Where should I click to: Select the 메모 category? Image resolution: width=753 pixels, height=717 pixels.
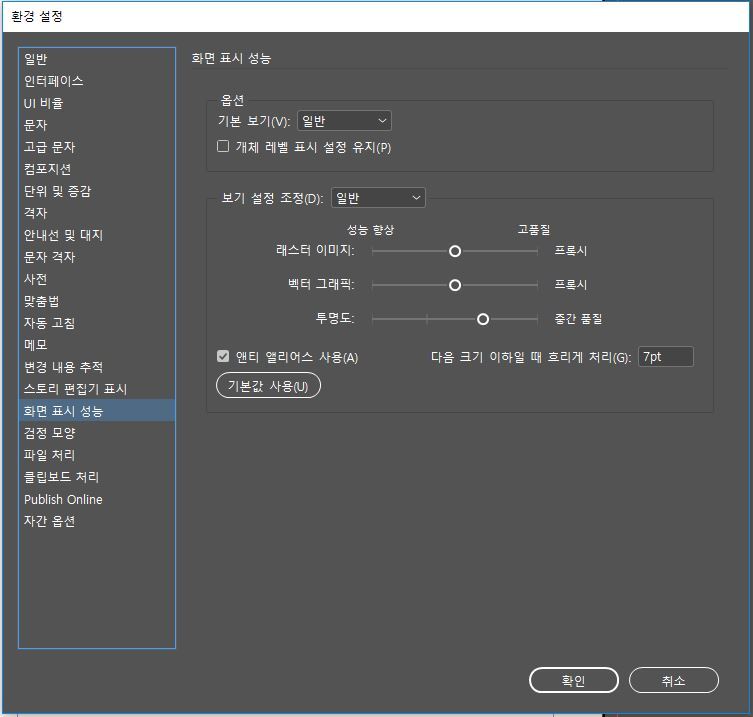97,345
